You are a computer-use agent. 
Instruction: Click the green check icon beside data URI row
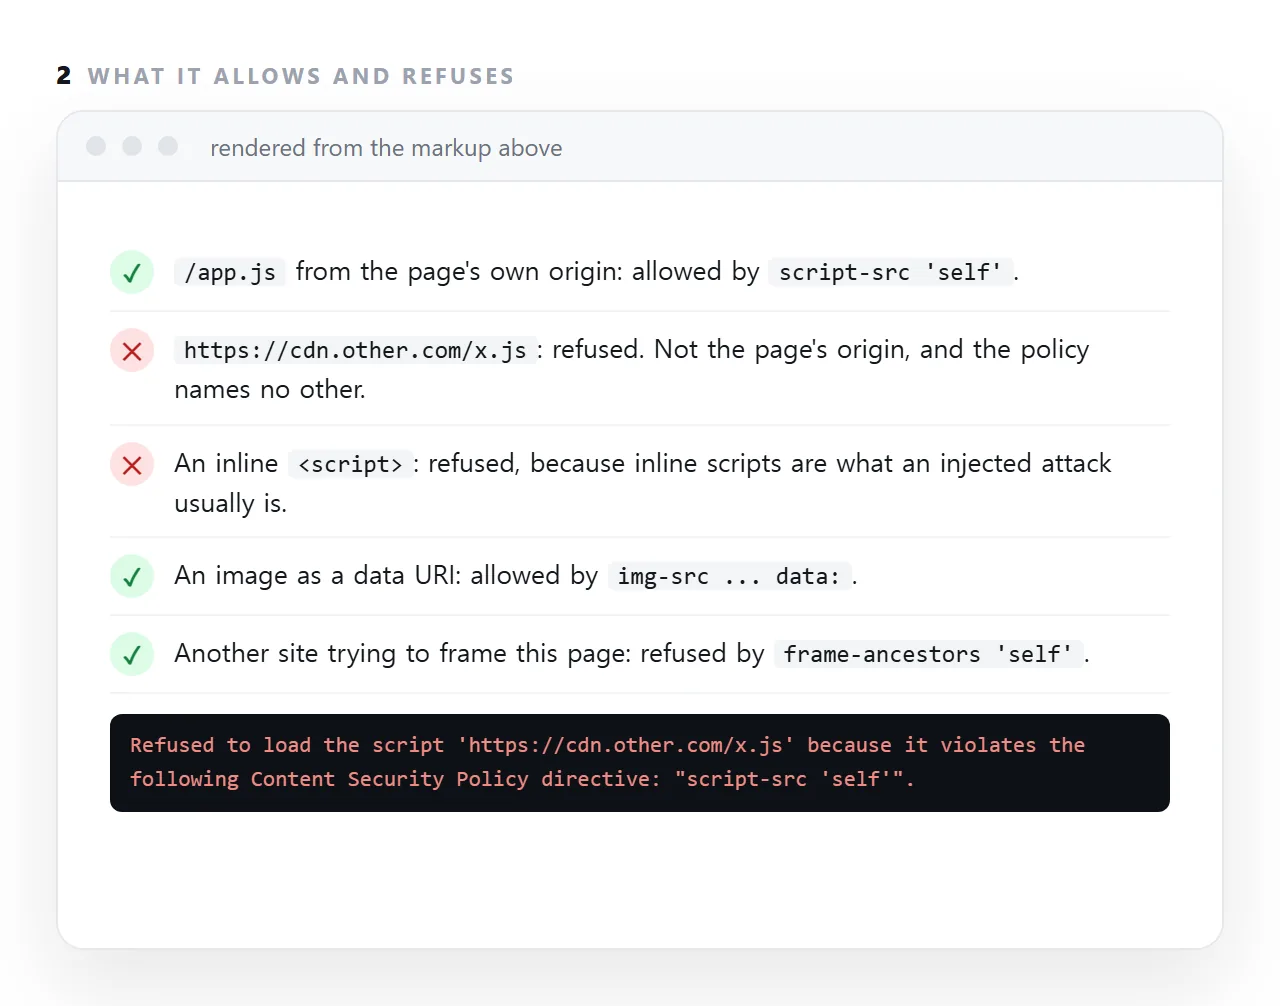coord(131,576)
